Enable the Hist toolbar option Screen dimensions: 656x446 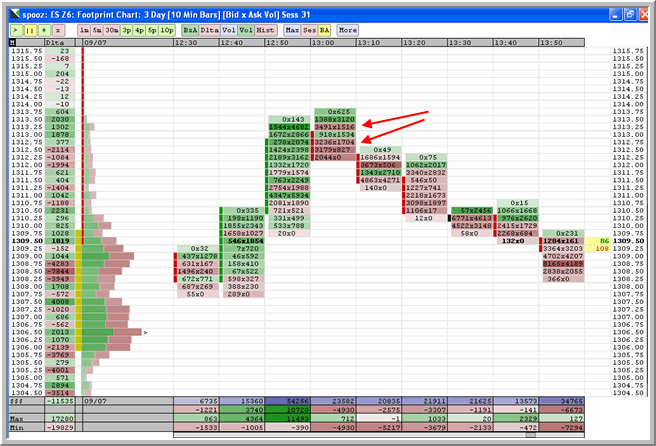click(264, 30)
